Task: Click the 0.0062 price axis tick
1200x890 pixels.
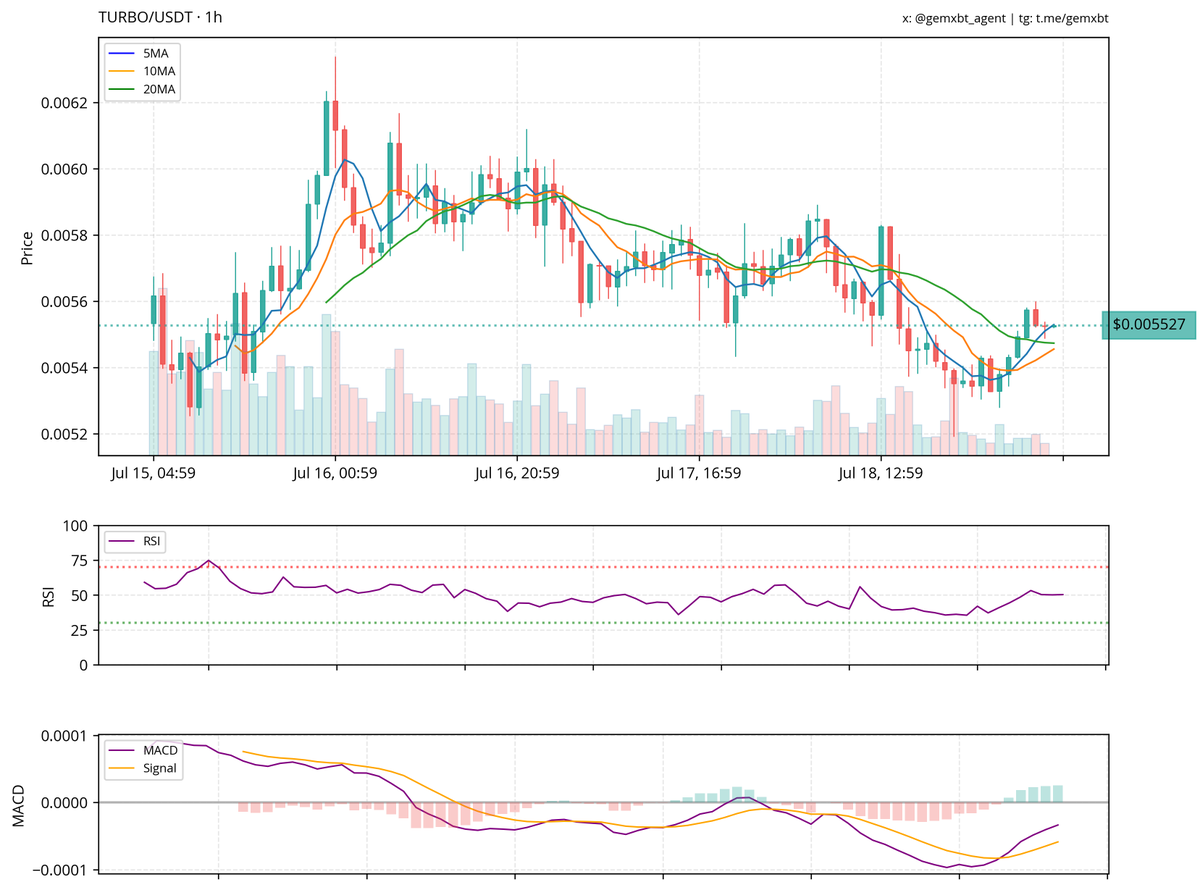Action: pyautogui.click(x=66, y=103)
